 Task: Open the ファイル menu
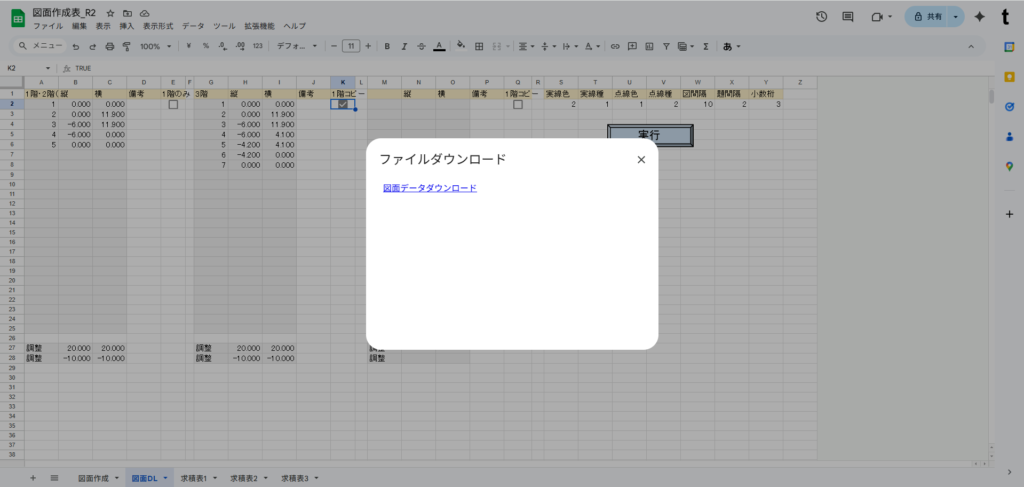(48, 26)
